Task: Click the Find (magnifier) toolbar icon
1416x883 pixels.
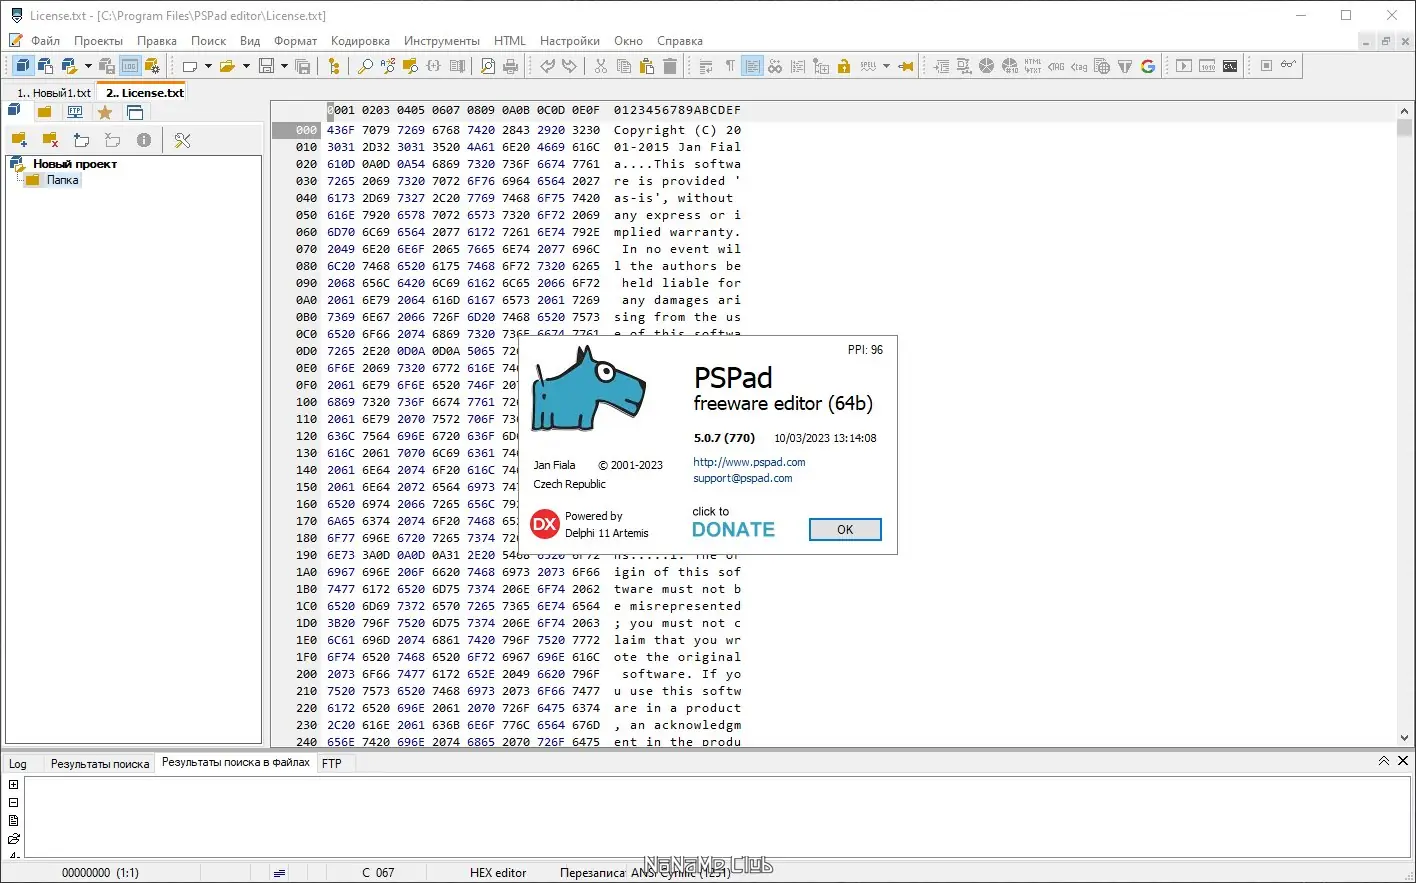Action: (365, 66)
